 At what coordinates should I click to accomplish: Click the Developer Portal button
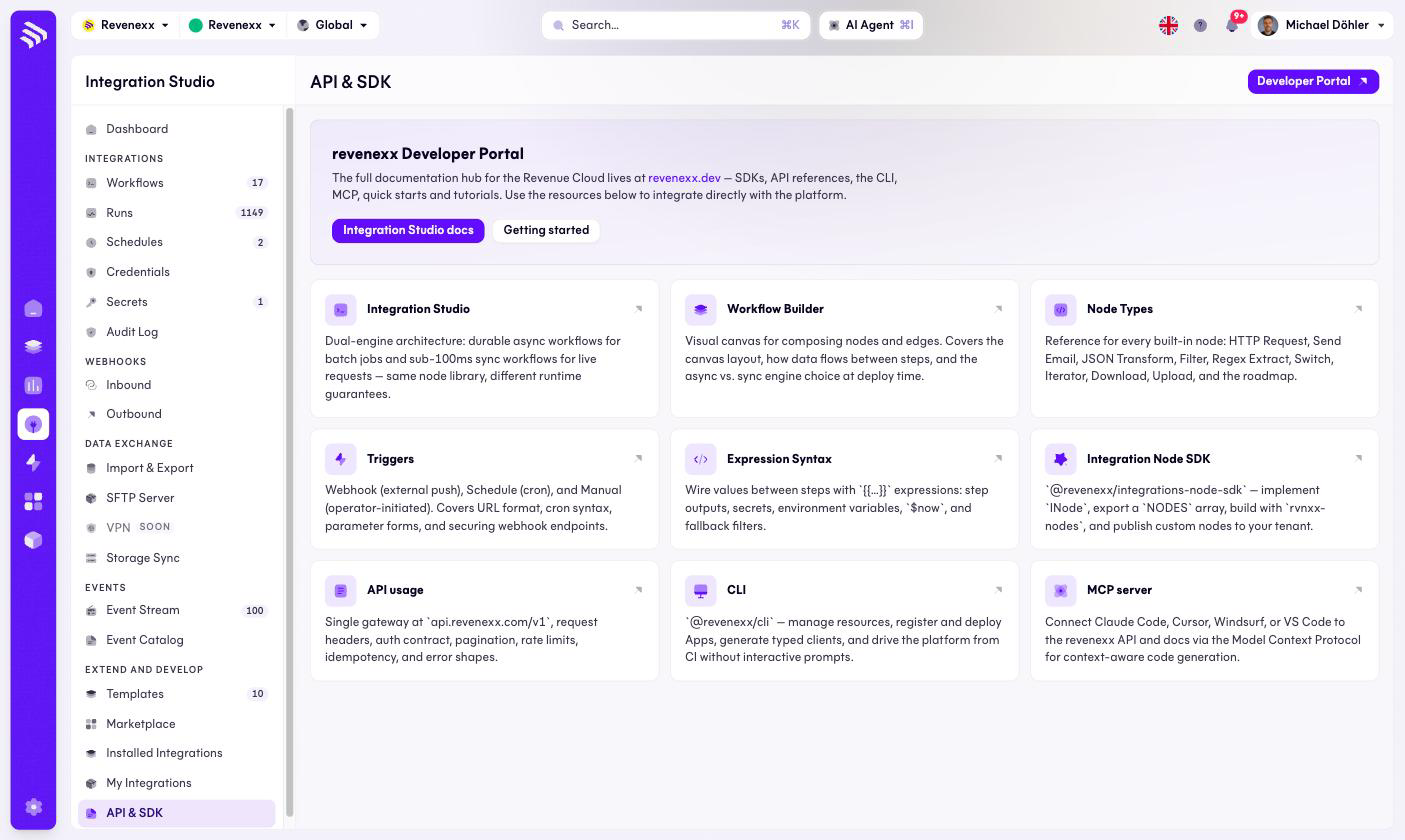tap(1313, 81)
